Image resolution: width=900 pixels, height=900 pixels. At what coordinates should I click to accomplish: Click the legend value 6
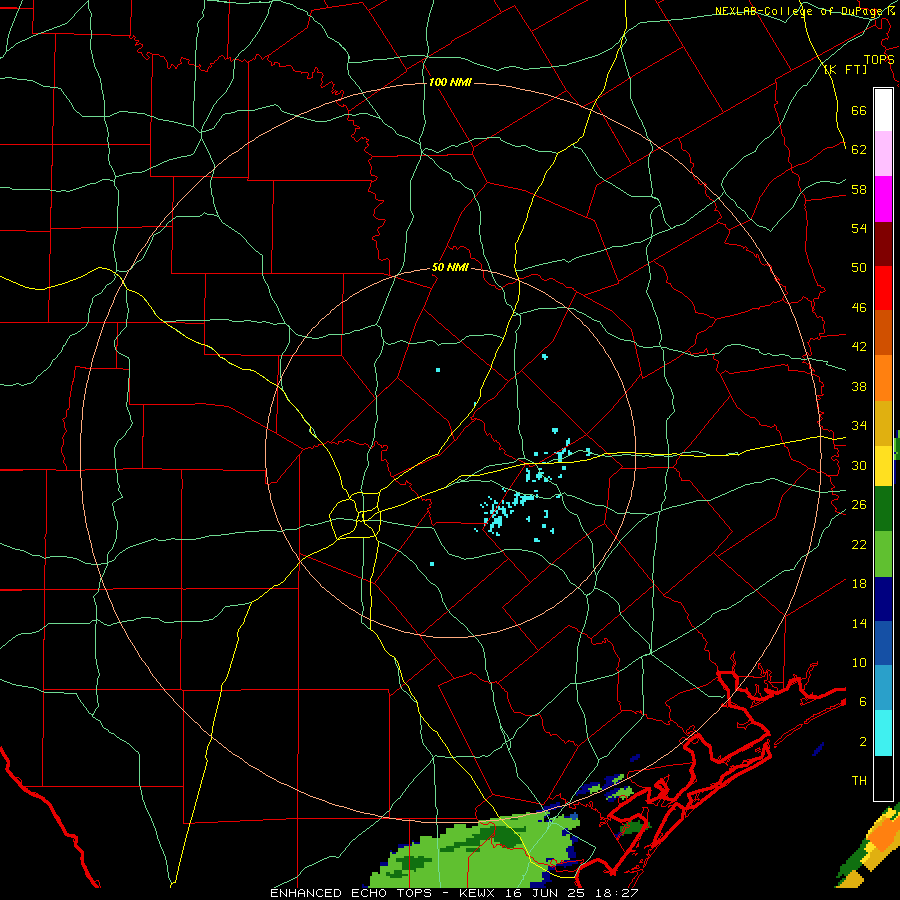[x=863, y=702]
